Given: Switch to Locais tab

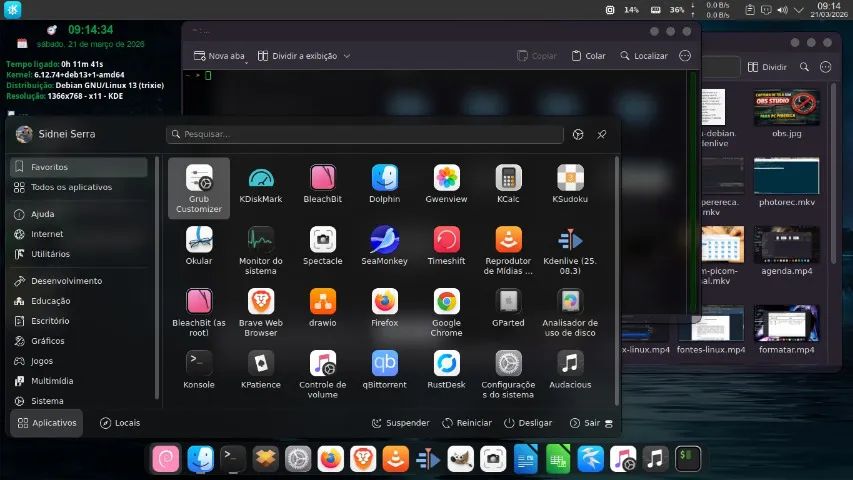Looking at the screenshot, I should coord(120,423).
